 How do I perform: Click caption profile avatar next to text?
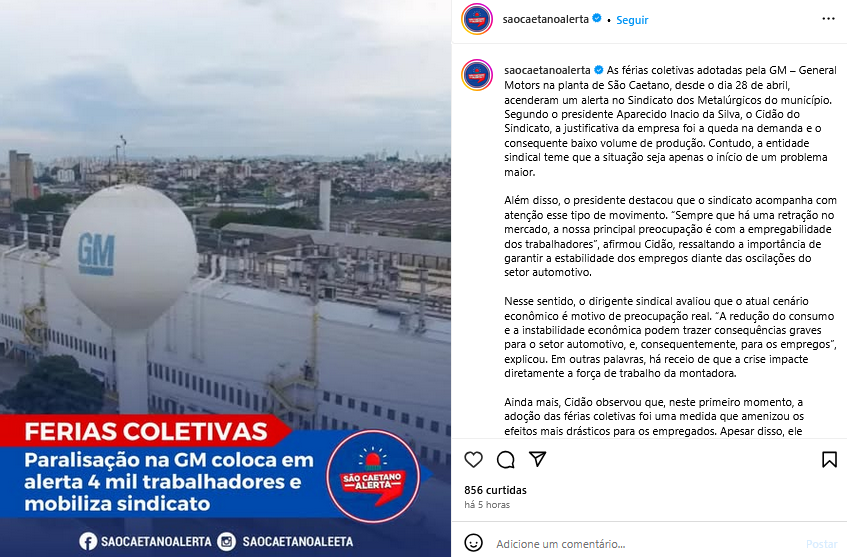coord(477,75)
